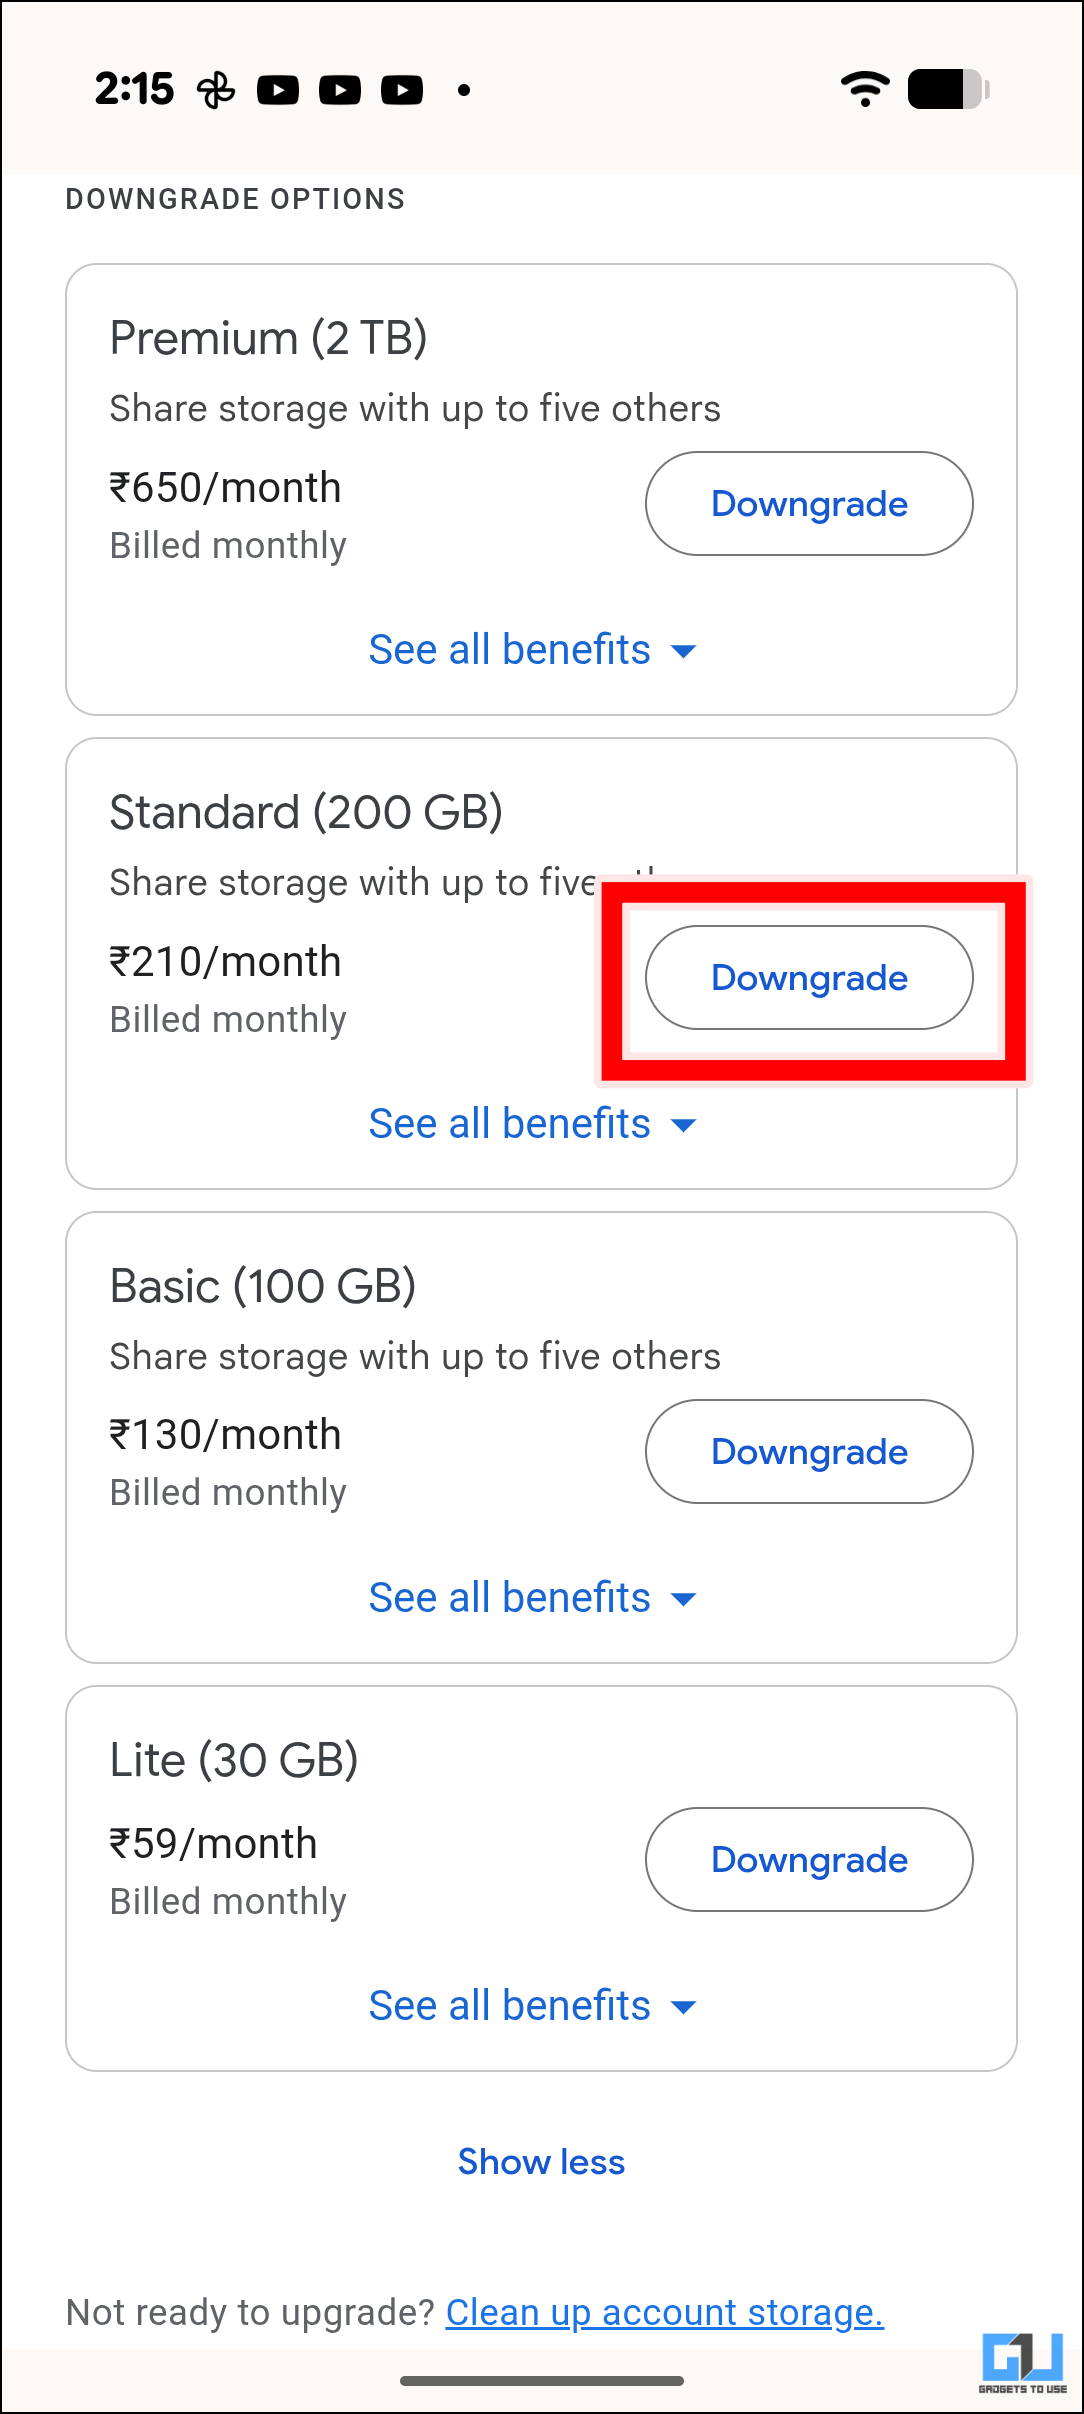Image resolution: width=1084 pixels, height=2414 pixels.
Task: Collapse options with Show less
Action: (541, 2162)
